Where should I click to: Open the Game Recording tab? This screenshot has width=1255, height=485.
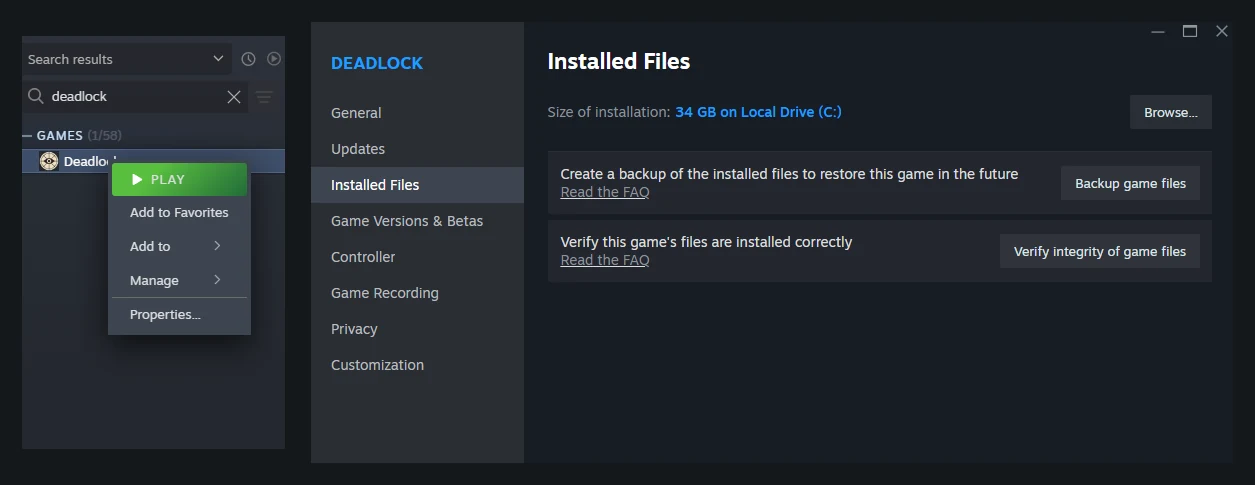click(x=417, y=293)
